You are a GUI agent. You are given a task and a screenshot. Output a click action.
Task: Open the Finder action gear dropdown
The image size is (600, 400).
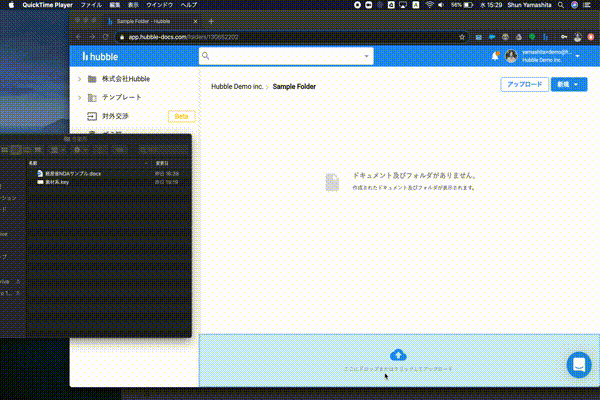80,150
